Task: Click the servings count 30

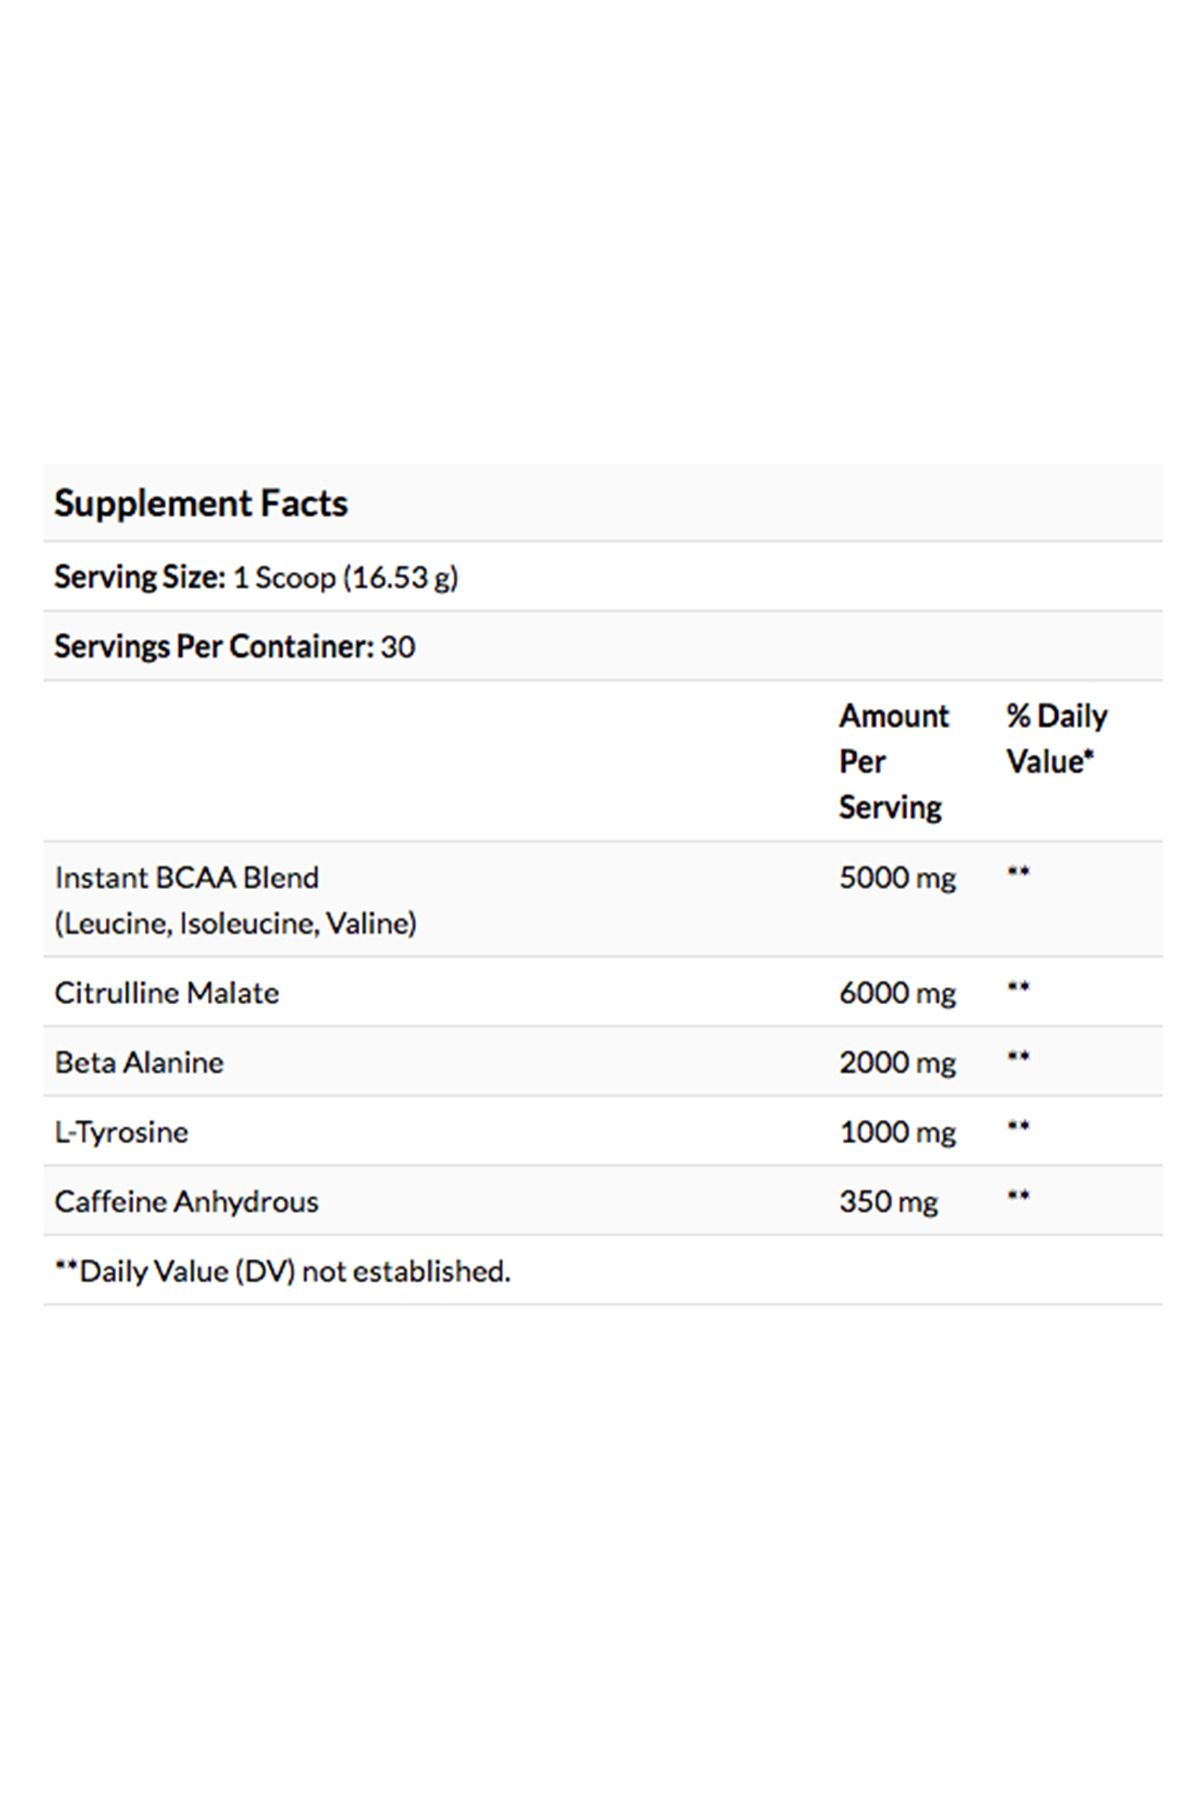Action: [x=397, y=647]
